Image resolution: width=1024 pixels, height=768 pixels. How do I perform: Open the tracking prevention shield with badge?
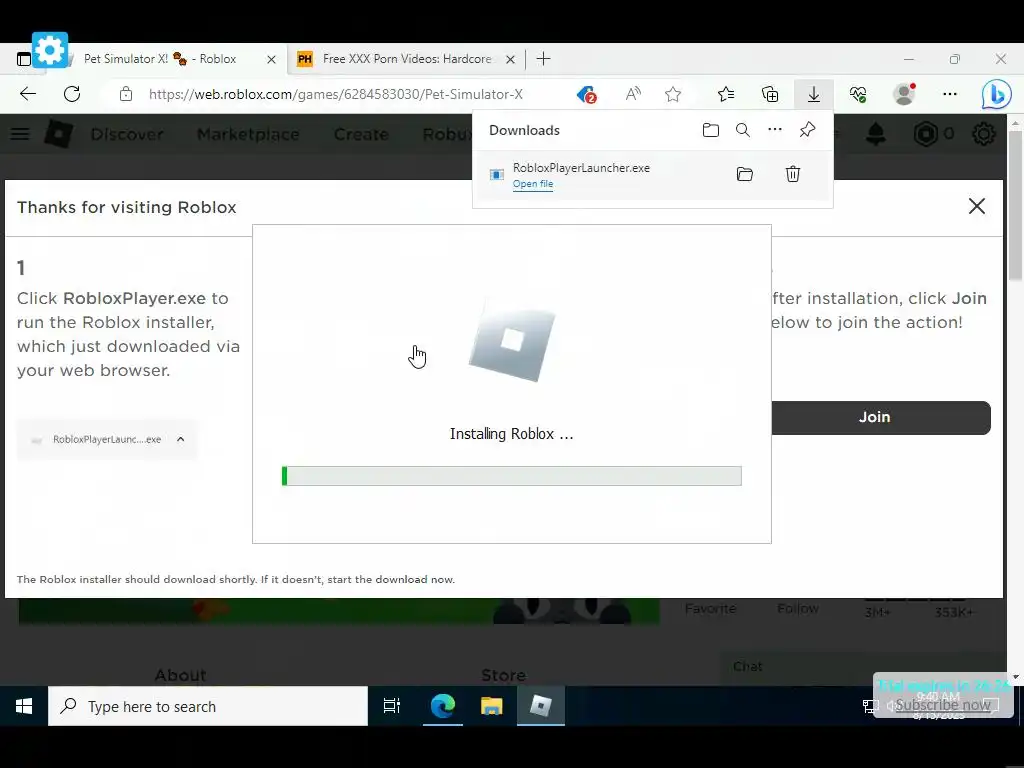[x=586, y=95]
